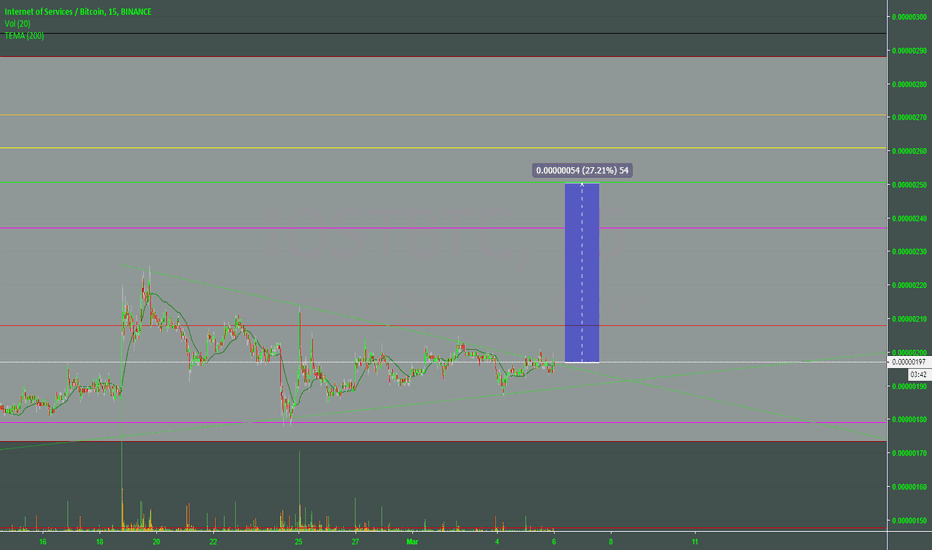Click the date label 8 on time axis
Image resolution: width=932 pixels, height=550 pixels.
point(610,542)
